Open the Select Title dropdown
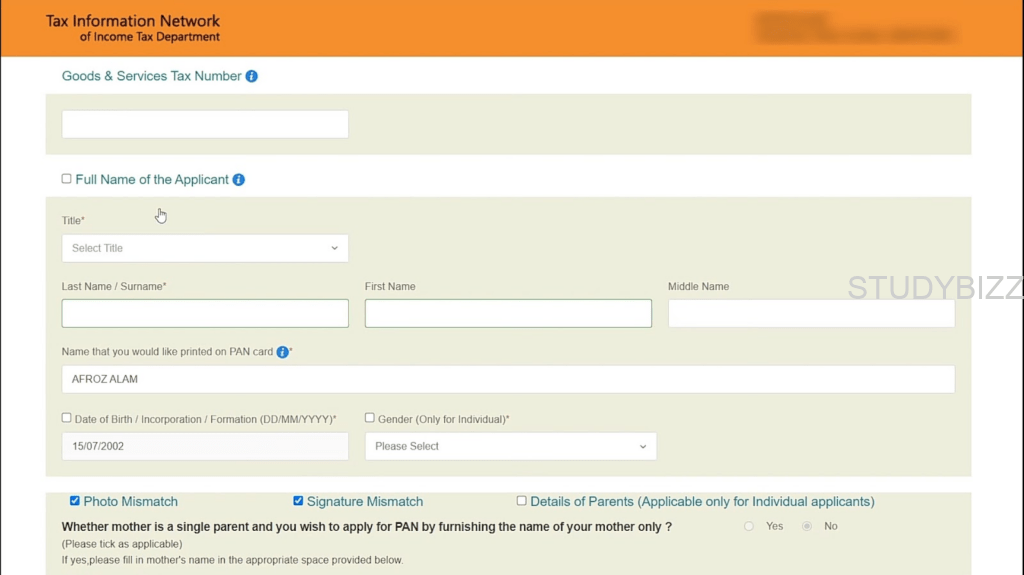 coord(205,248)
